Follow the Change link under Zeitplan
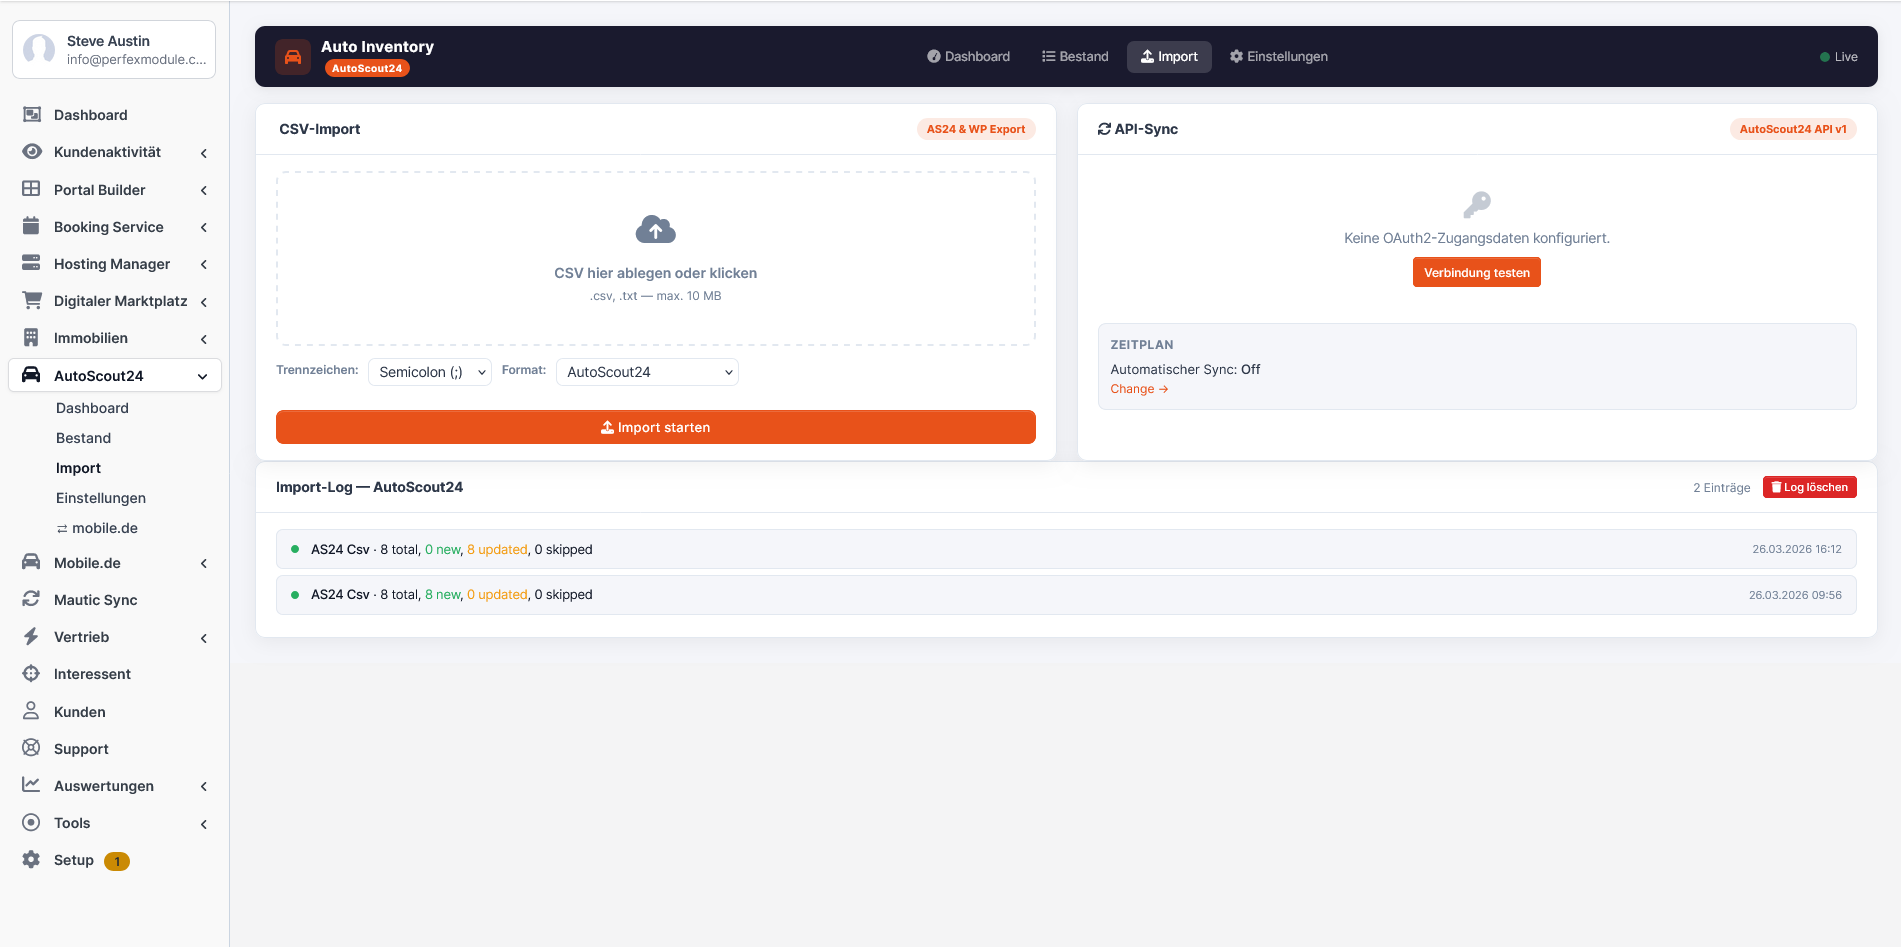 click(1139, 389)
